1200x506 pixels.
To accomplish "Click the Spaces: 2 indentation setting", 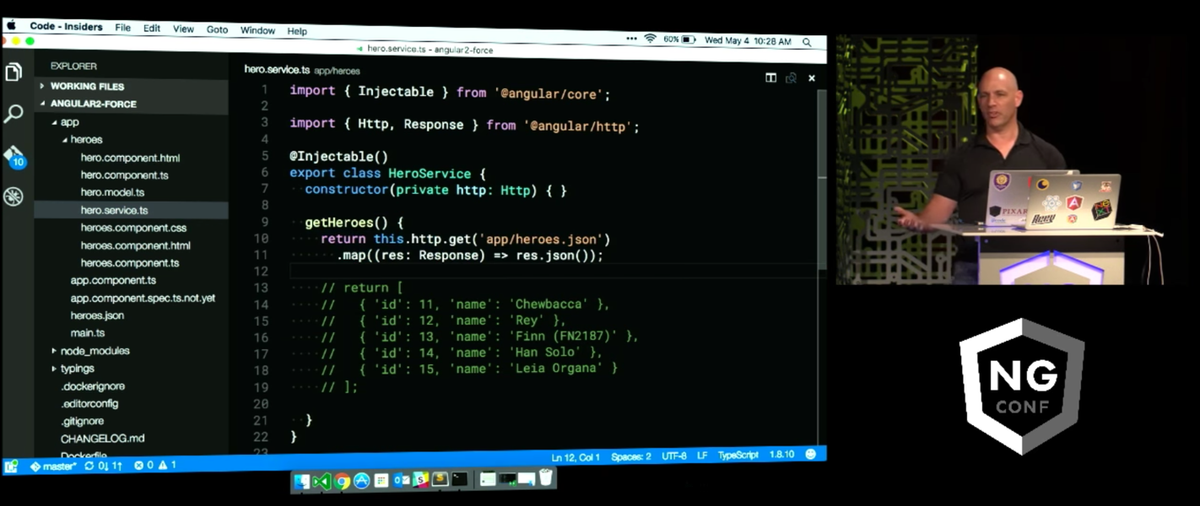I will [631, 456].
